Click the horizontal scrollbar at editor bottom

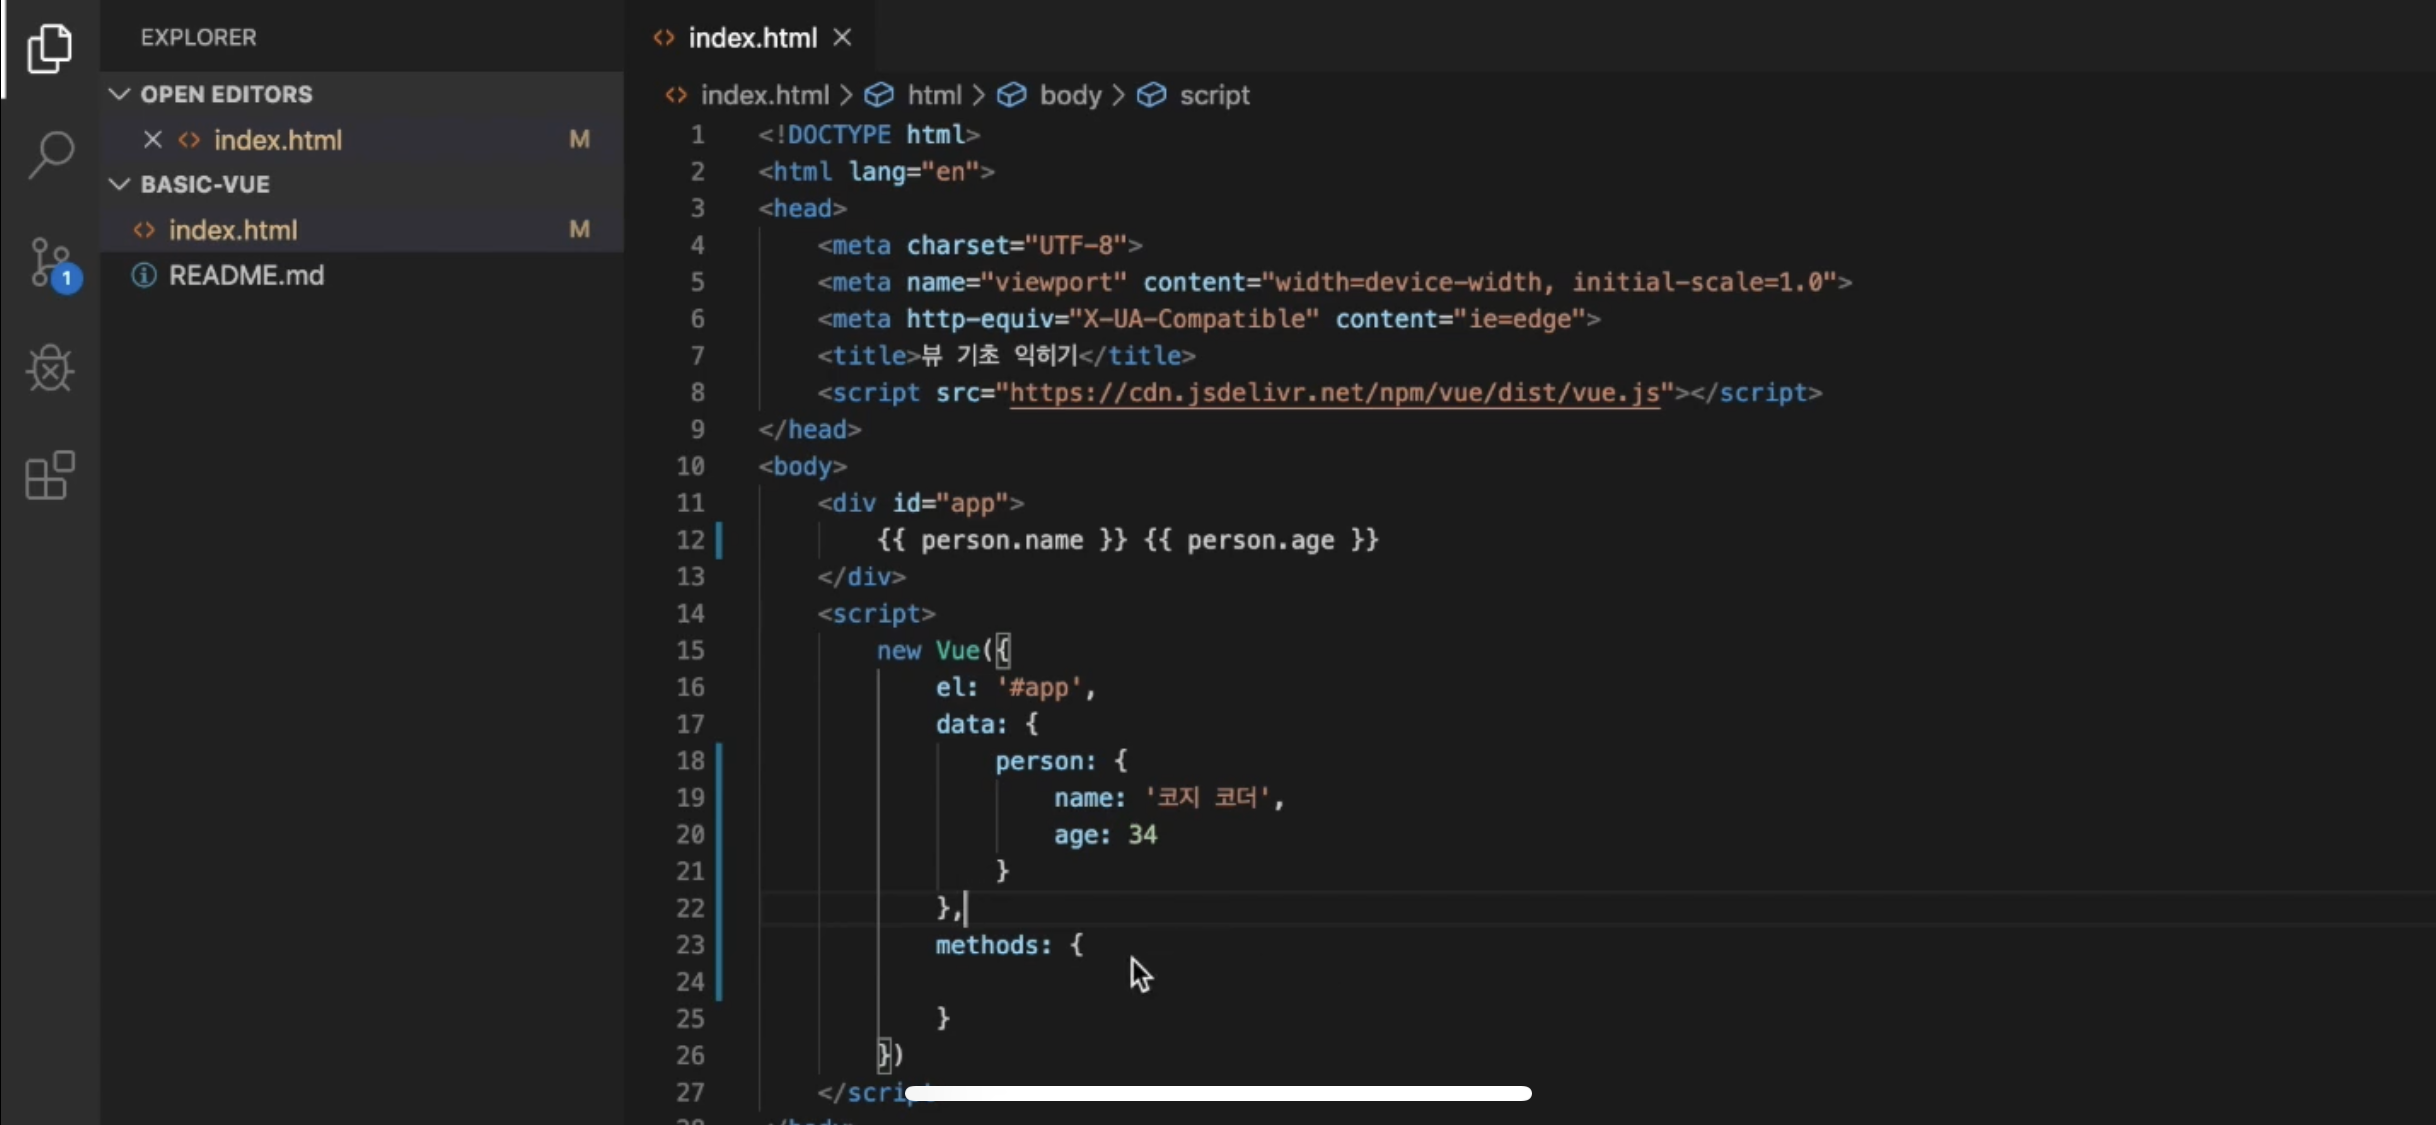point(1218,1093)
